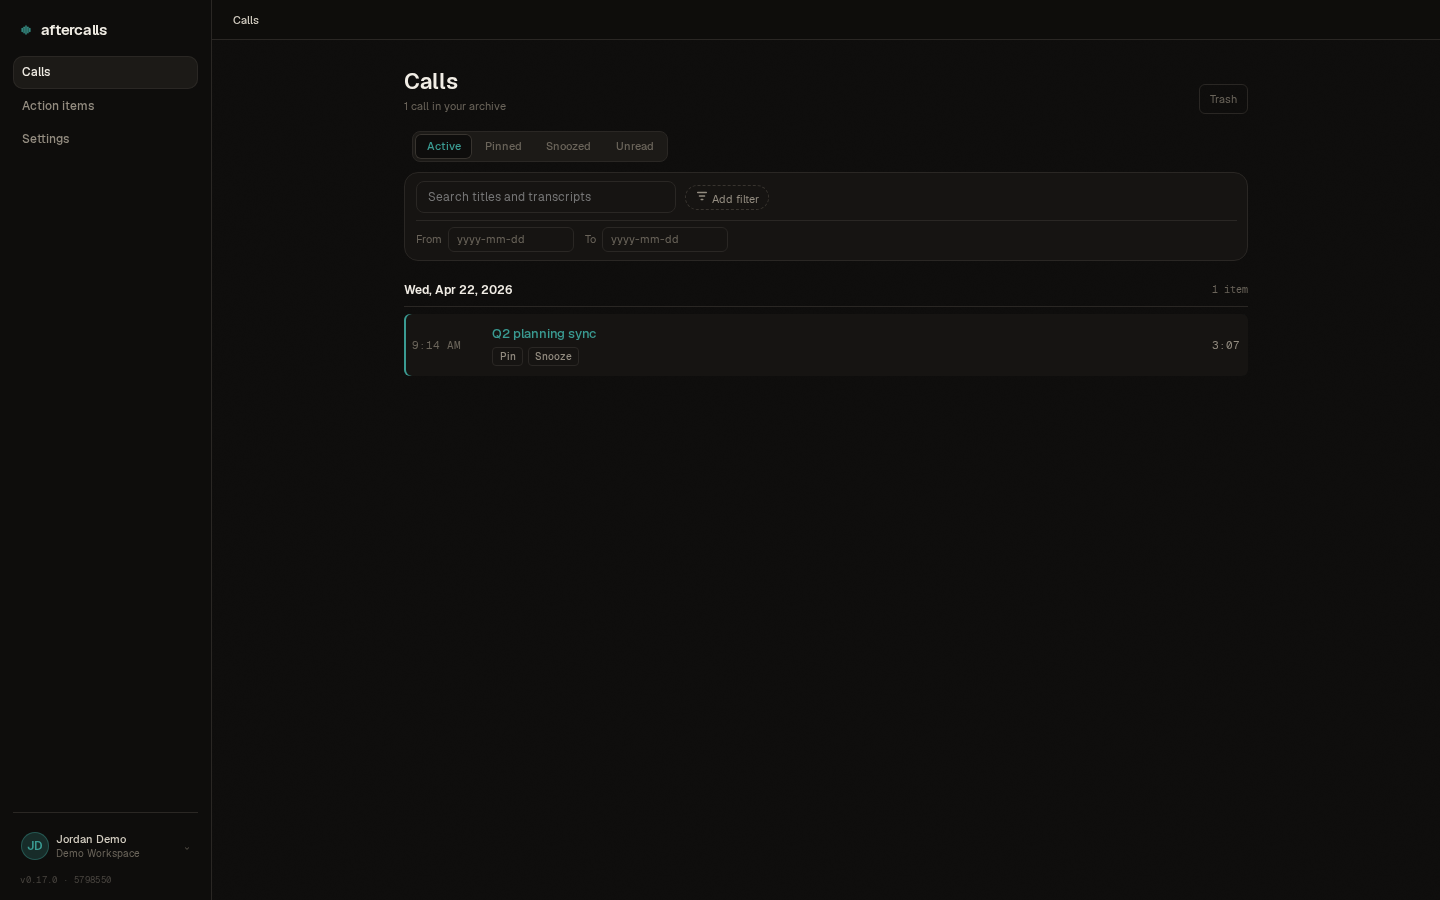This screenshot has width=1440, height=900.
Task: Click the Add filter button
Action: [x=727, y=198]
